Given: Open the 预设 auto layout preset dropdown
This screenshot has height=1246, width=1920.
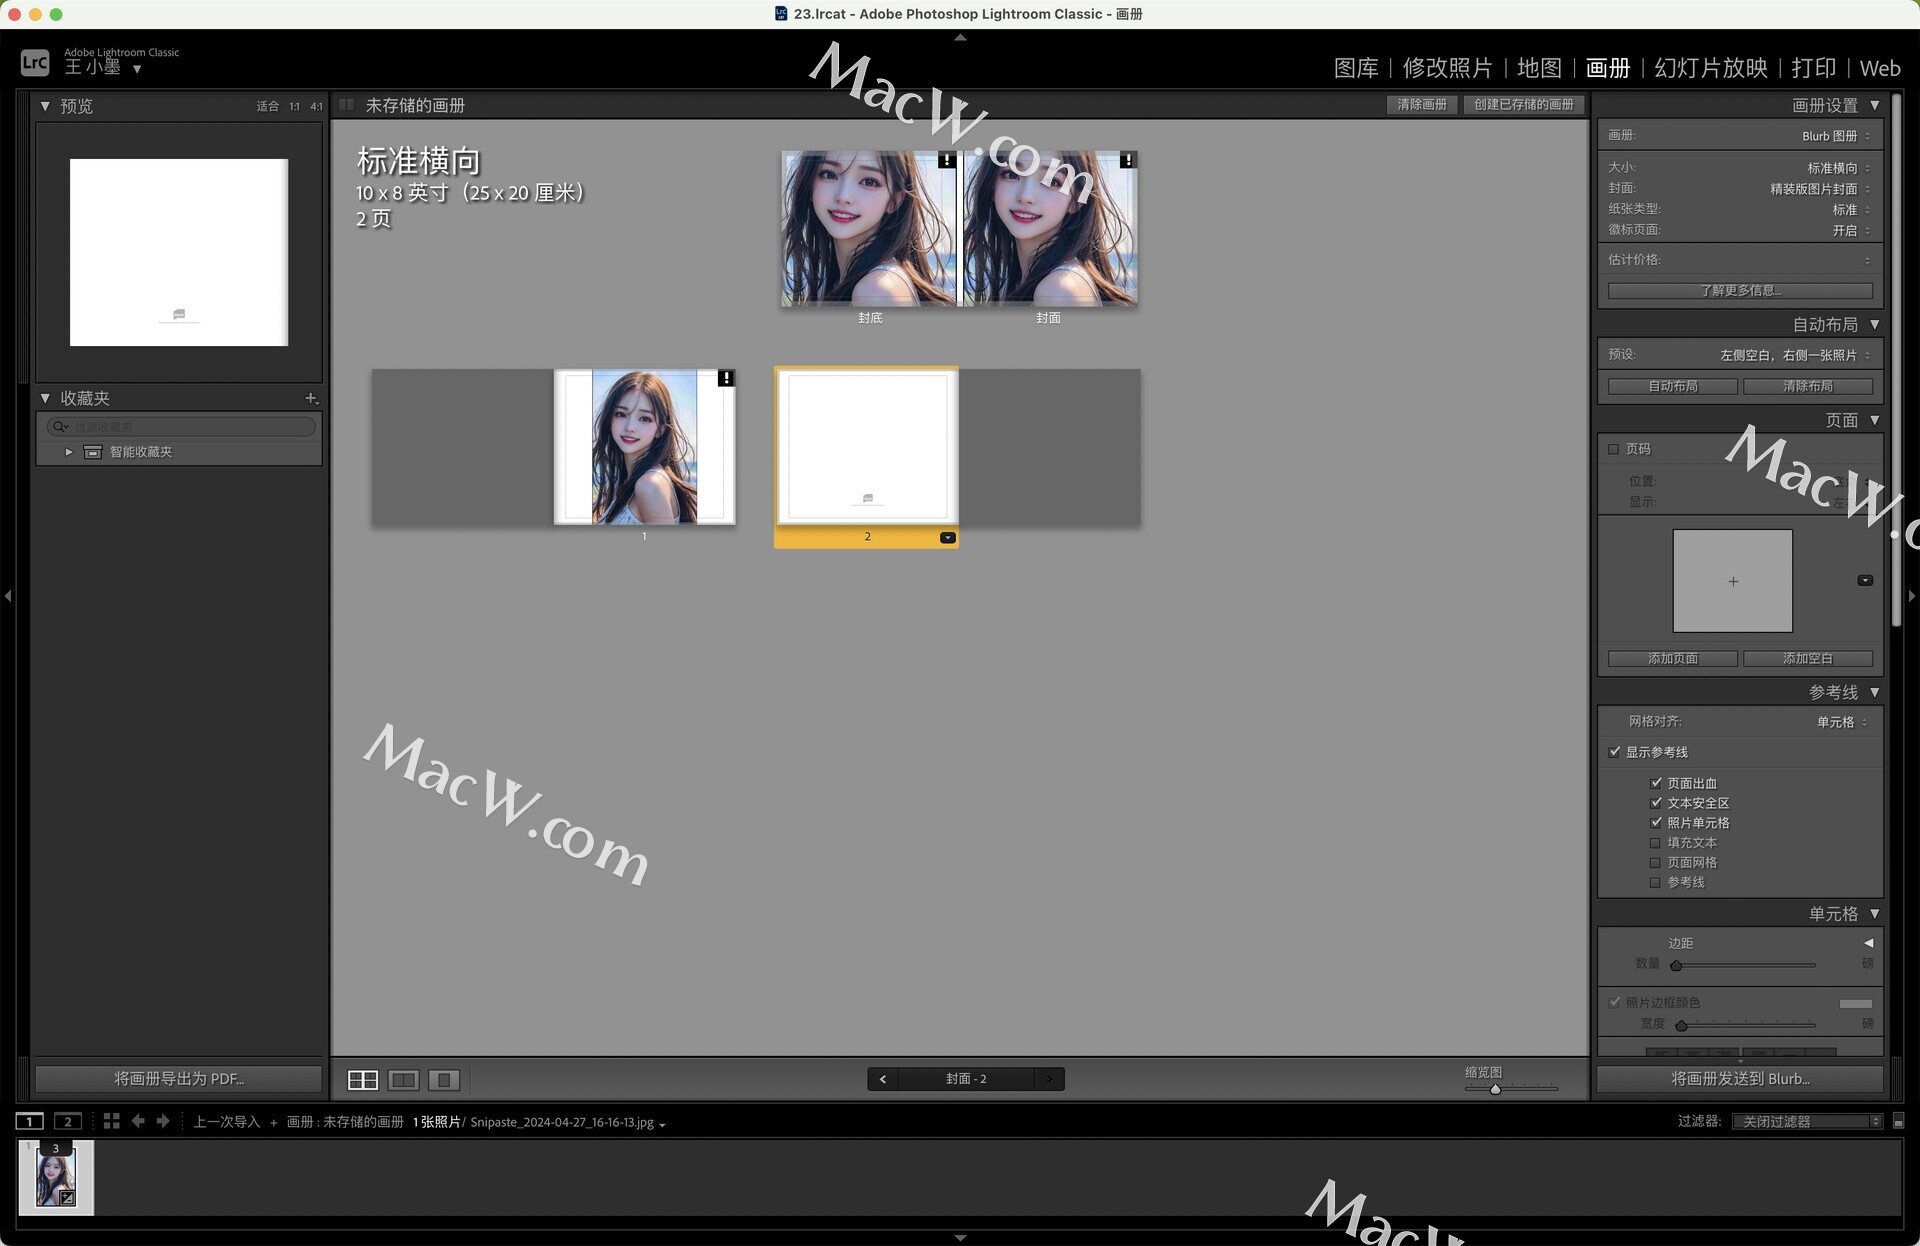Looking at the screenshot, I should point(1787,355).
